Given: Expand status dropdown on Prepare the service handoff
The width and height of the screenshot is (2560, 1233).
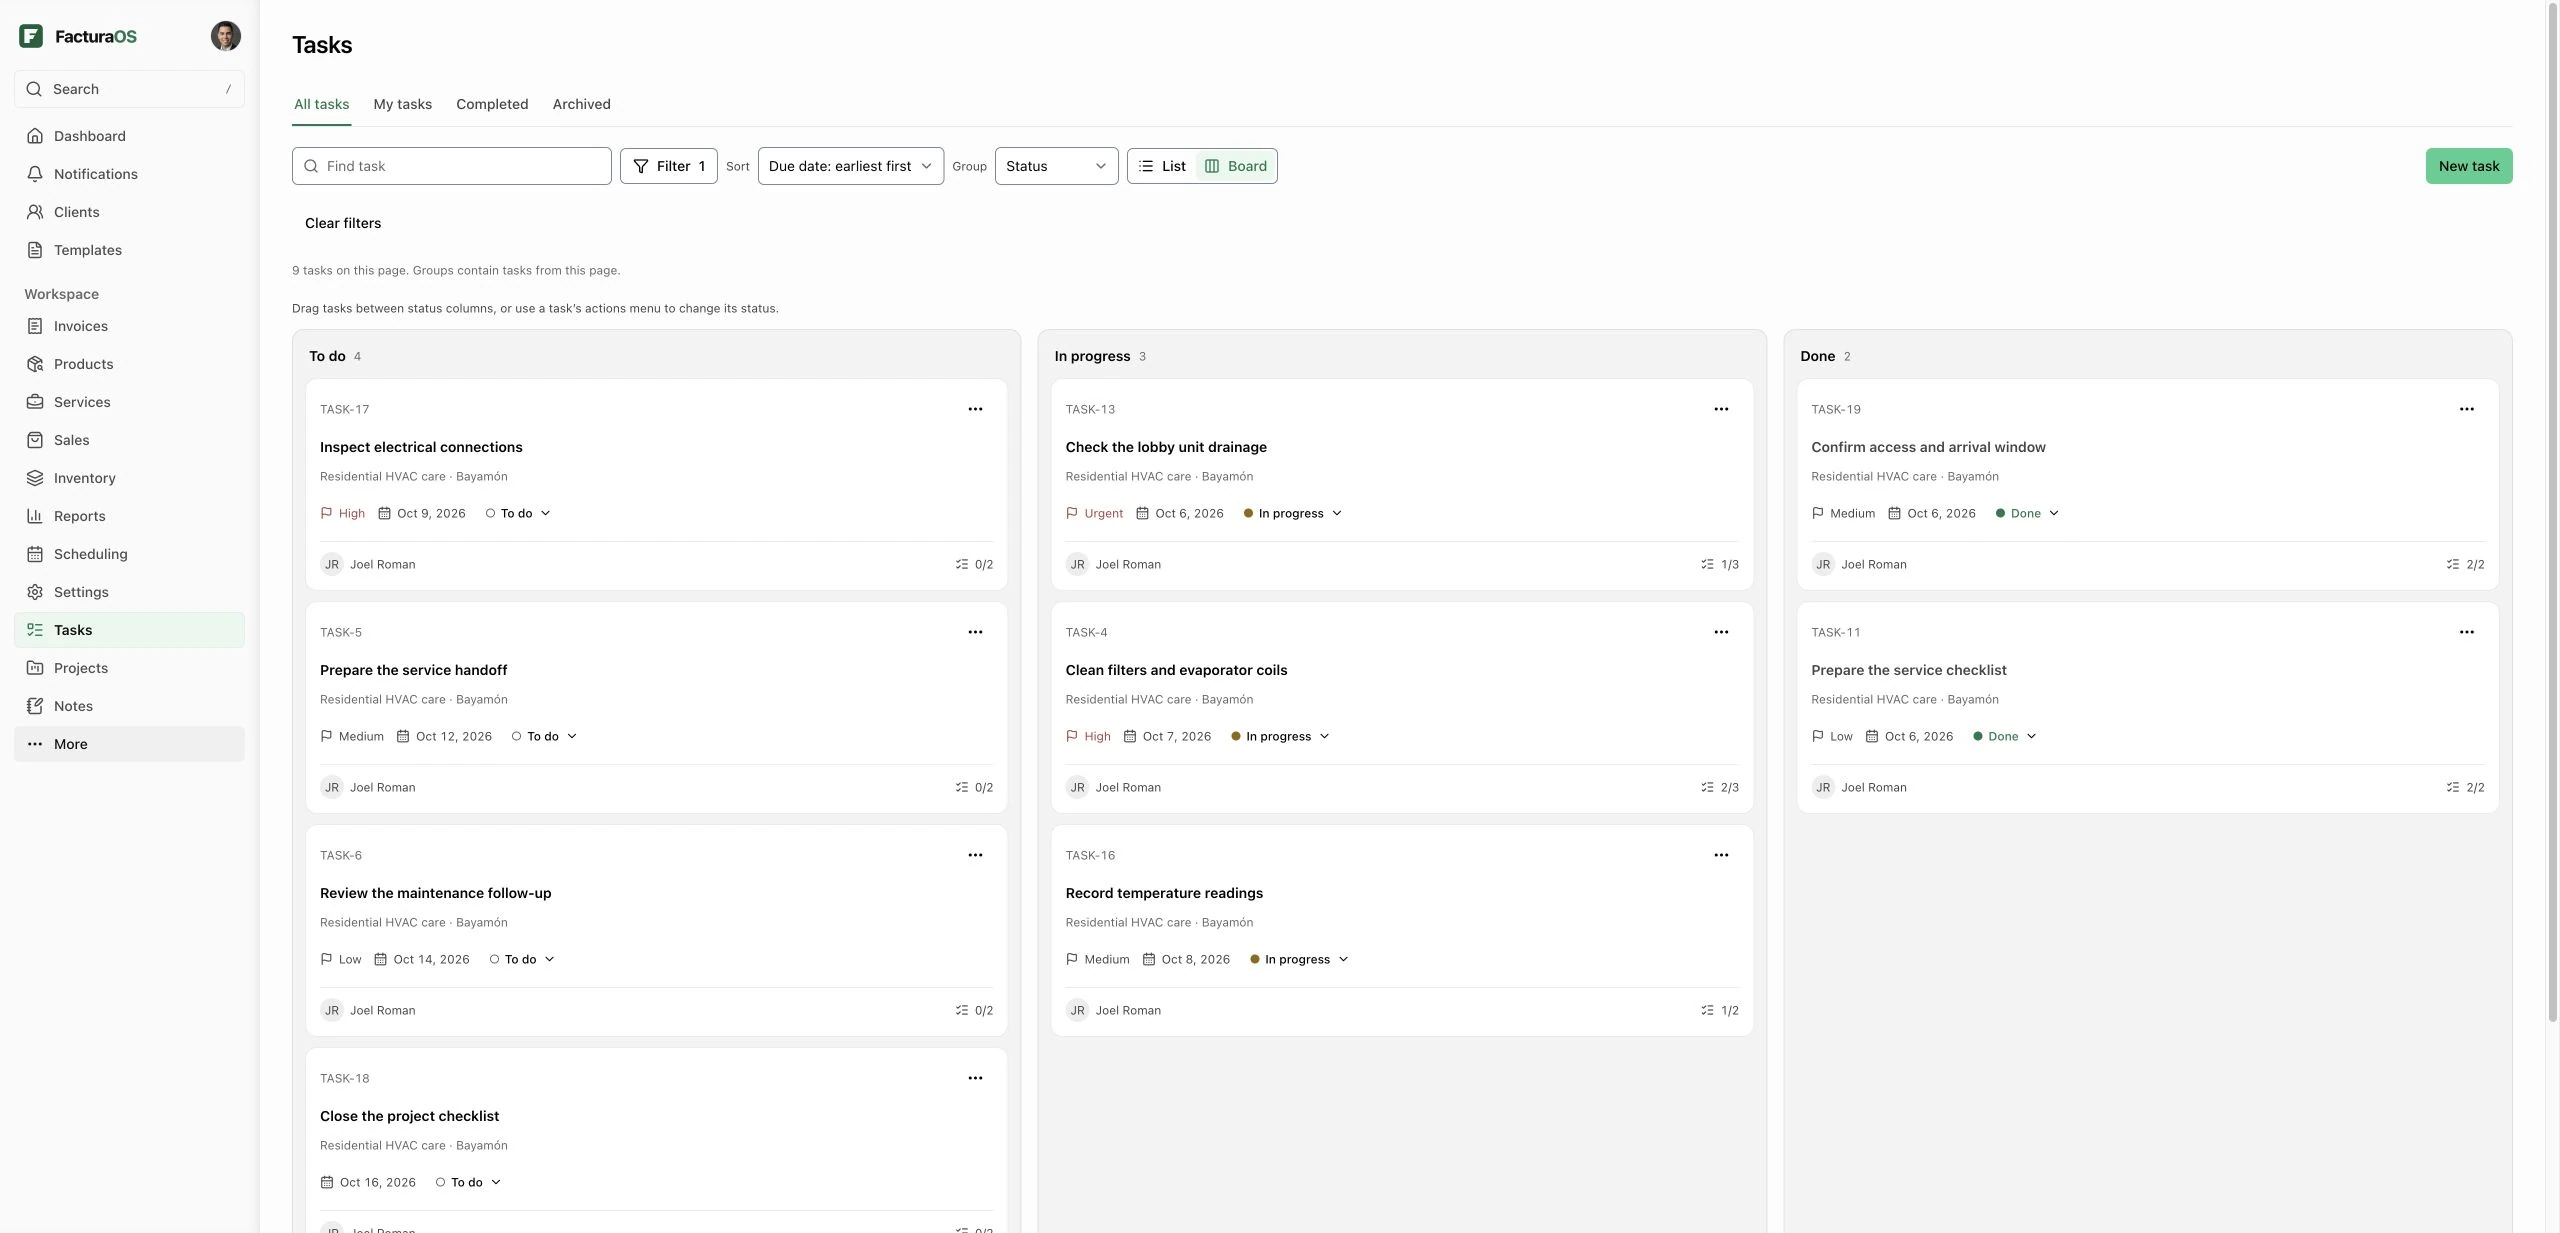Looking at the screenshot, I should click(544, 736).
